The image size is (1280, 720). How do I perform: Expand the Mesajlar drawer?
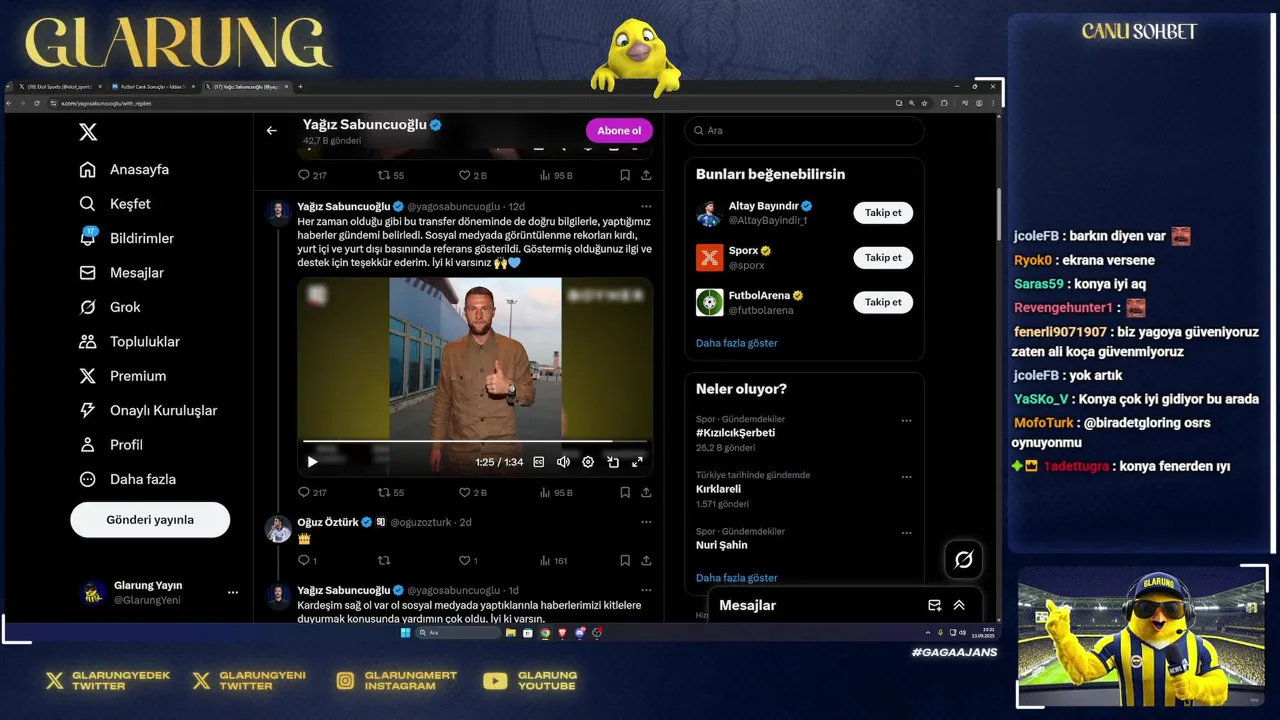click(x=959, y=605)
